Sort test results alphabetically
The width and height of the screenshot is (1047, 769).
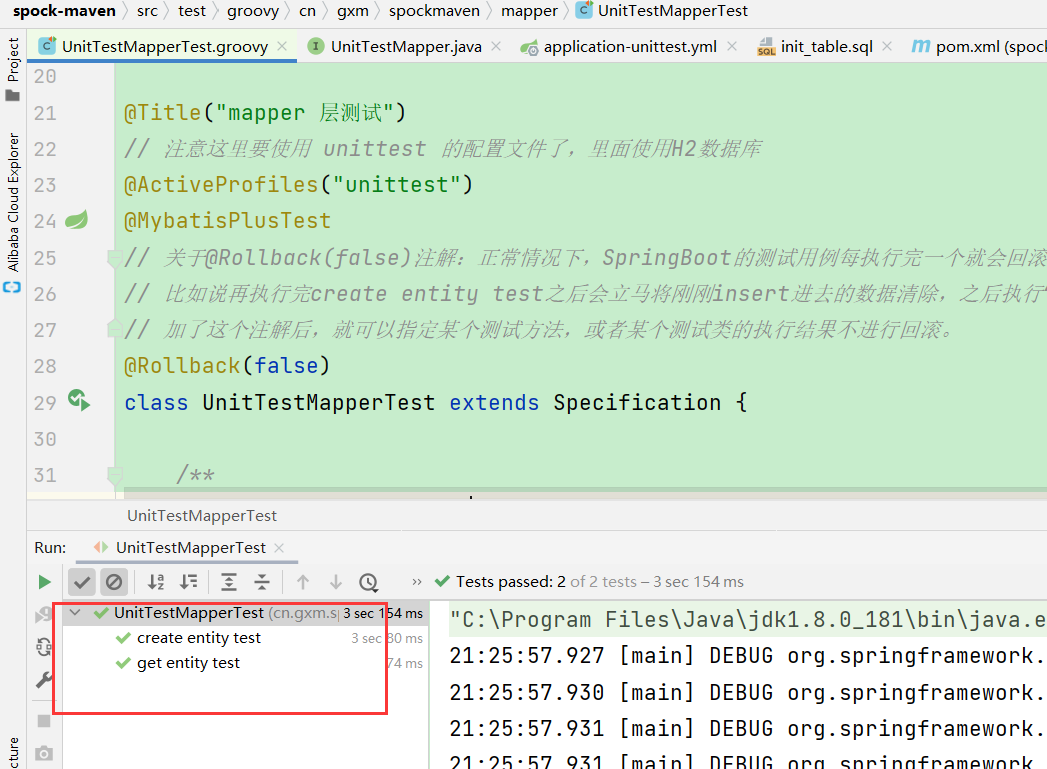tap(156, 582)
